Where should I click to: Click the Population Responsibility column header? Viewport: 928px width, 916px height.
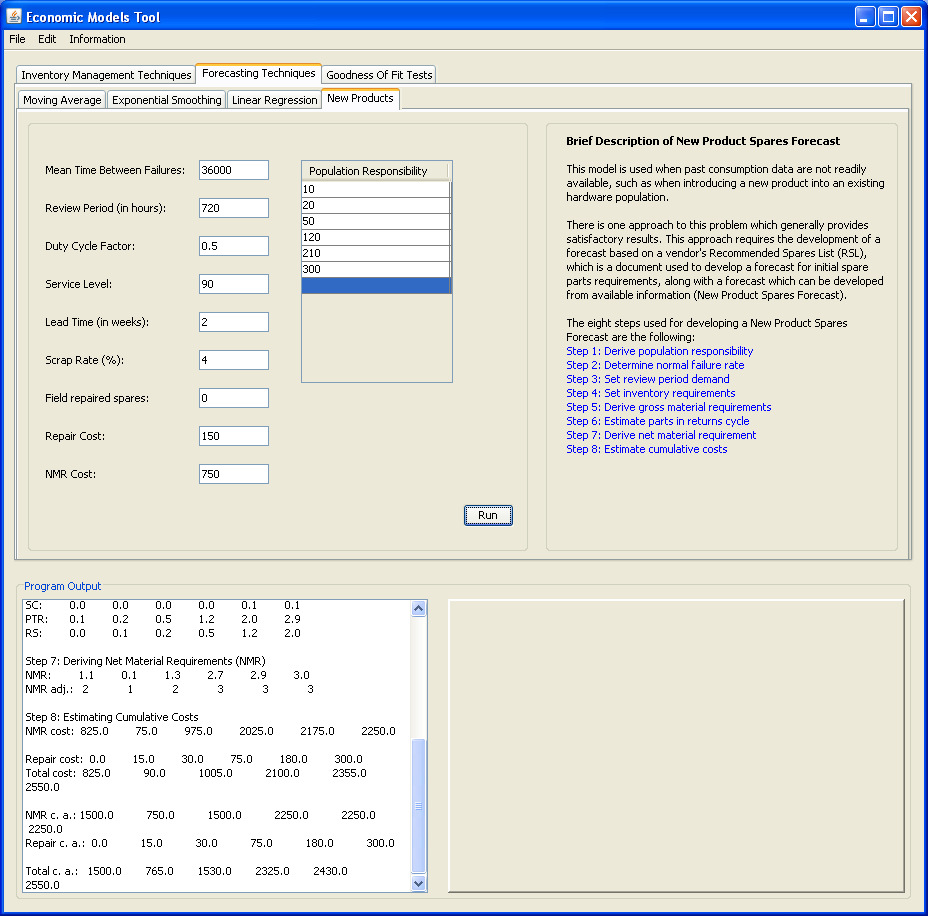[x=376, y=171]
